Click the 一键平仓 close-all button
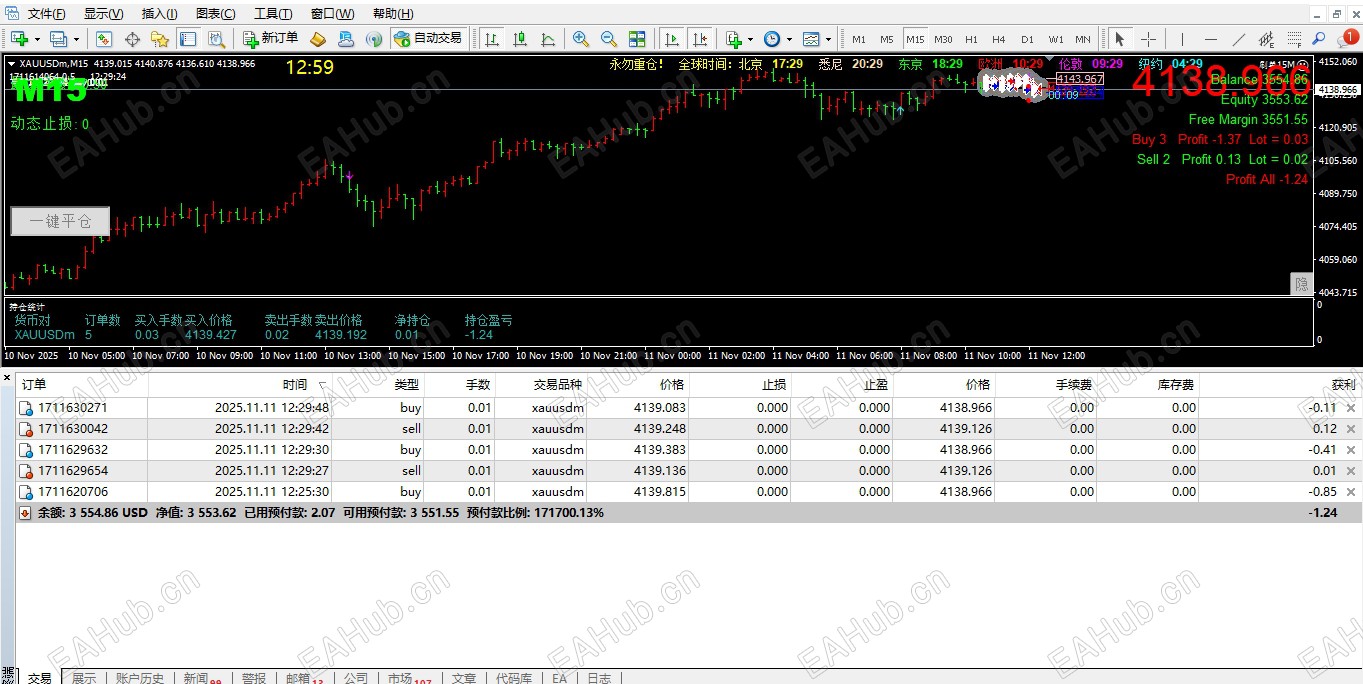This screenshot has height=684, width=1363. coord(60,221)
